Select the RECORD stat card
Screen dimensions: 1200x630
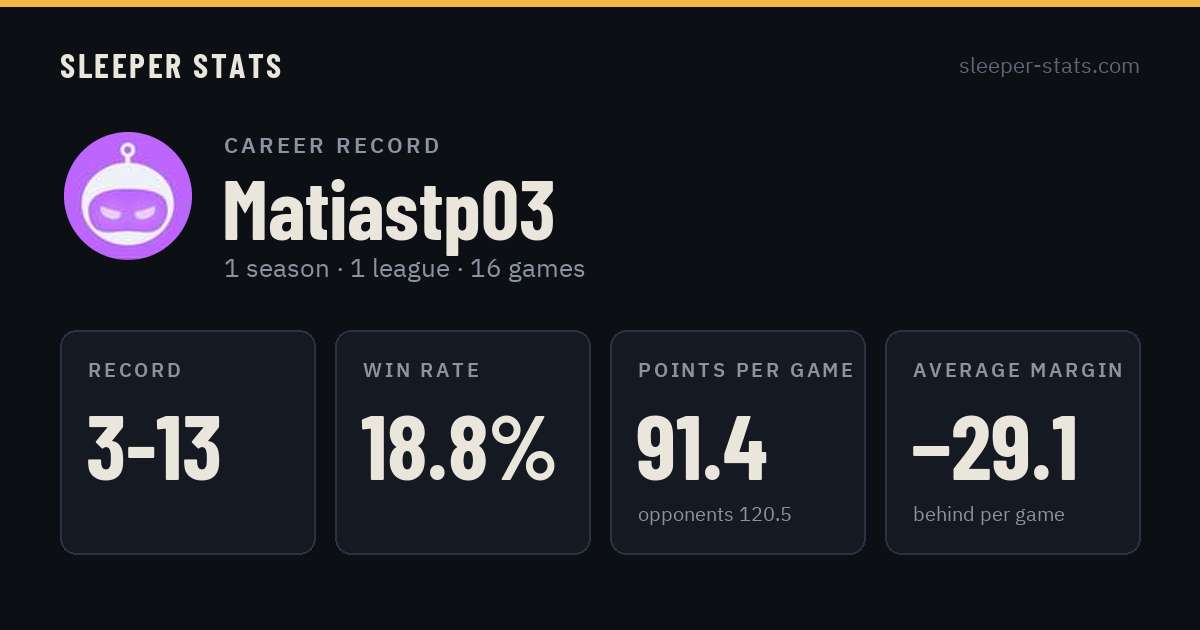(188, 442)
